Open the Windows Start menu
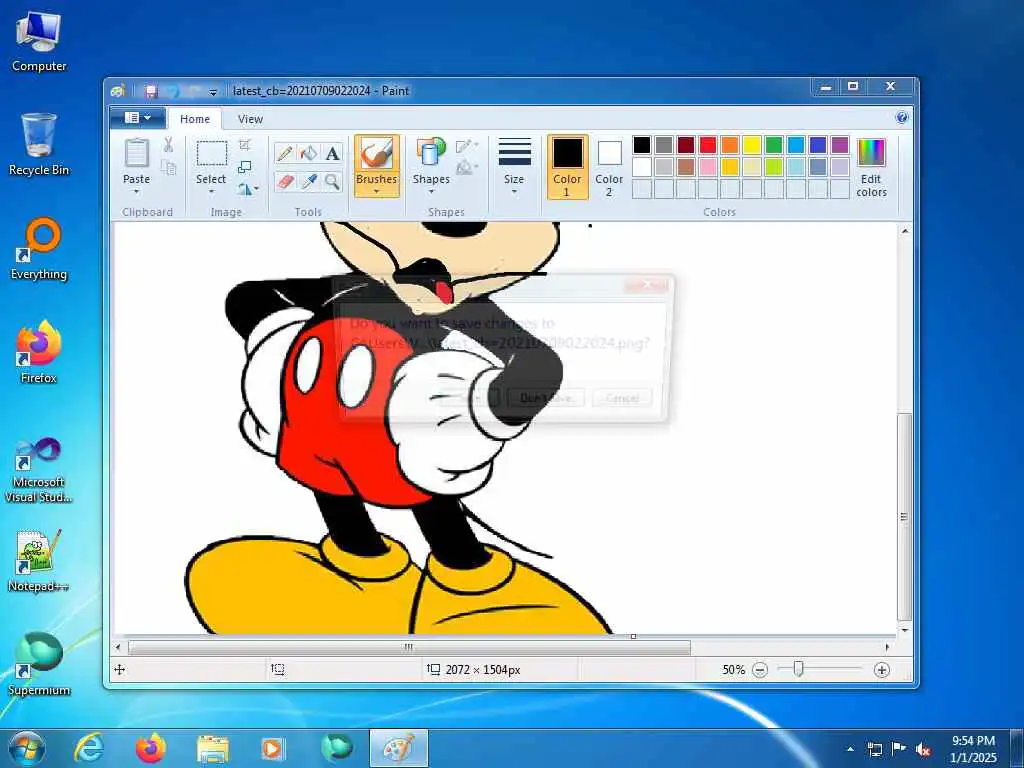The height and width of the screenshot is (768, 1024). (x=27, y=748)
